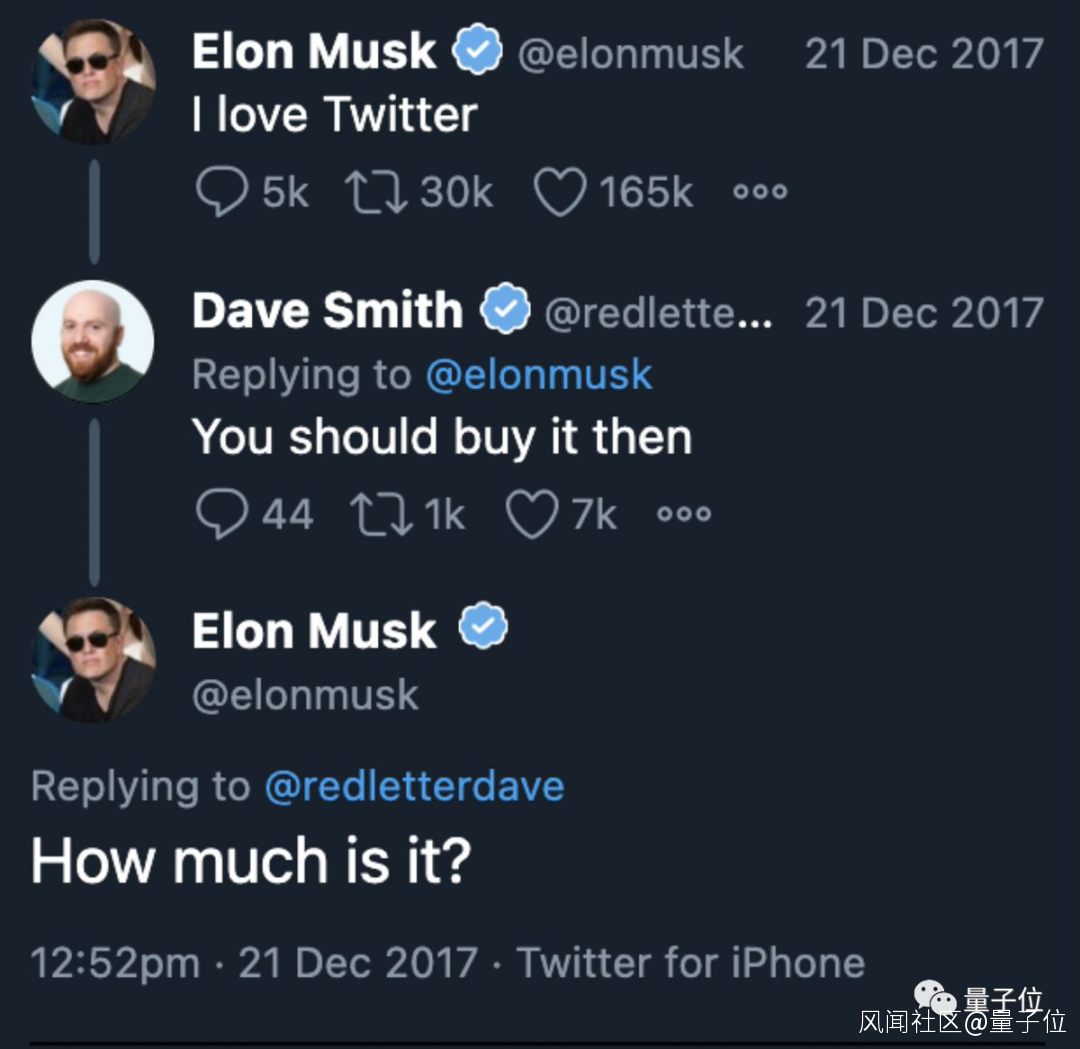
Task: Open Dave Smith's display name
Action: click(327, 311)
